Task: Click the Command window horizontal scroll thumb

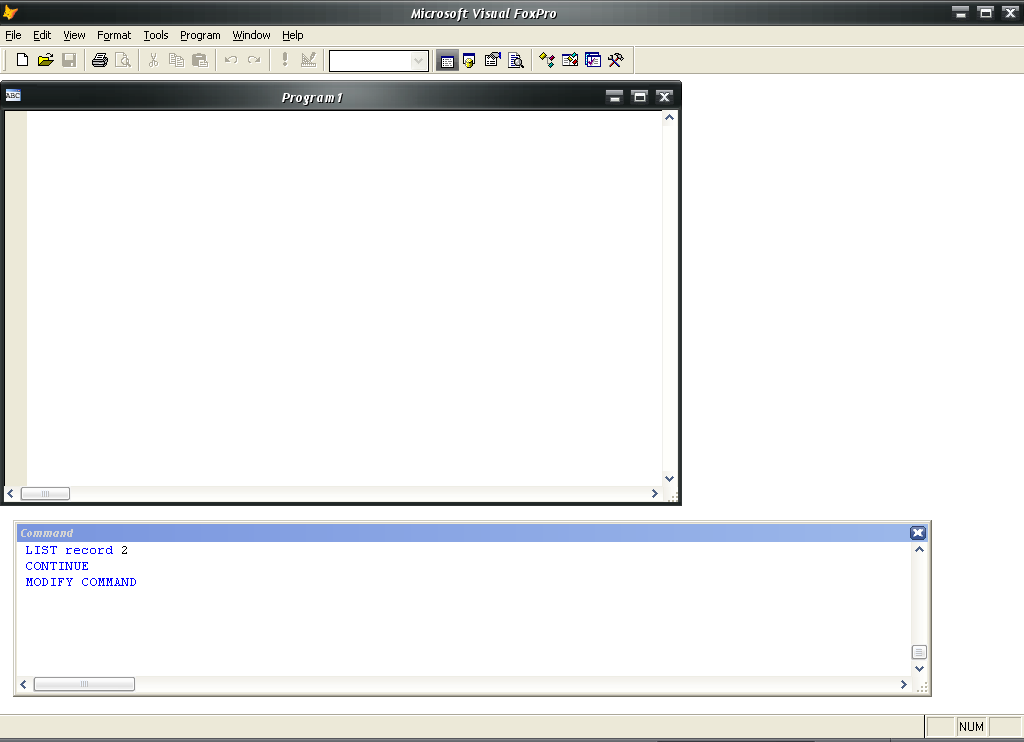Action: click(84, 684)
